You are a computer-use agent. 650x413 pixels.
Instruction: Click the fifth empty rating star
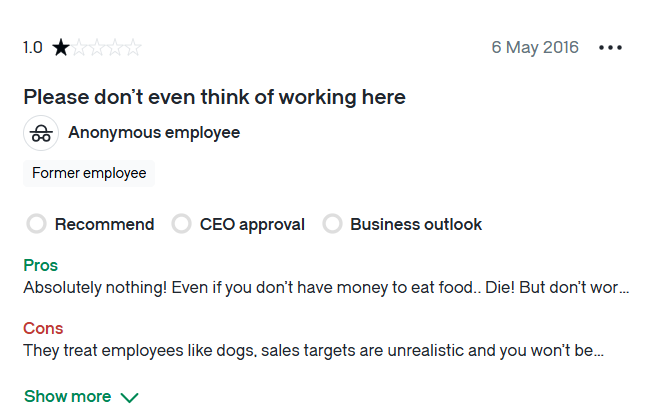[133, 47]
